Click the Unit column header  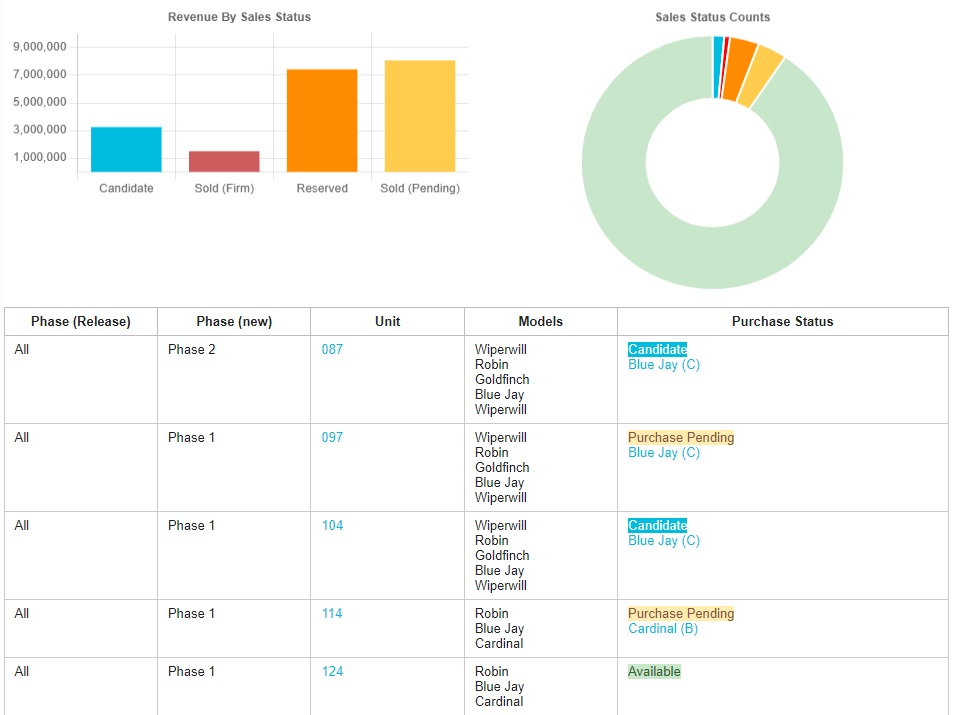pos(387,322)
